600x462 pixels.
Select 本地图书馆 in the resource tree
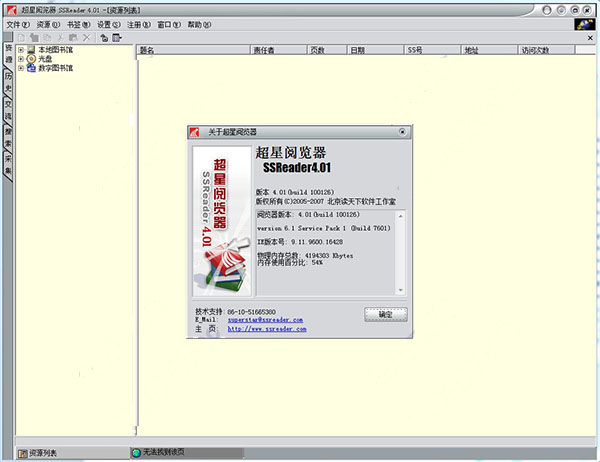tap(55, 50)
